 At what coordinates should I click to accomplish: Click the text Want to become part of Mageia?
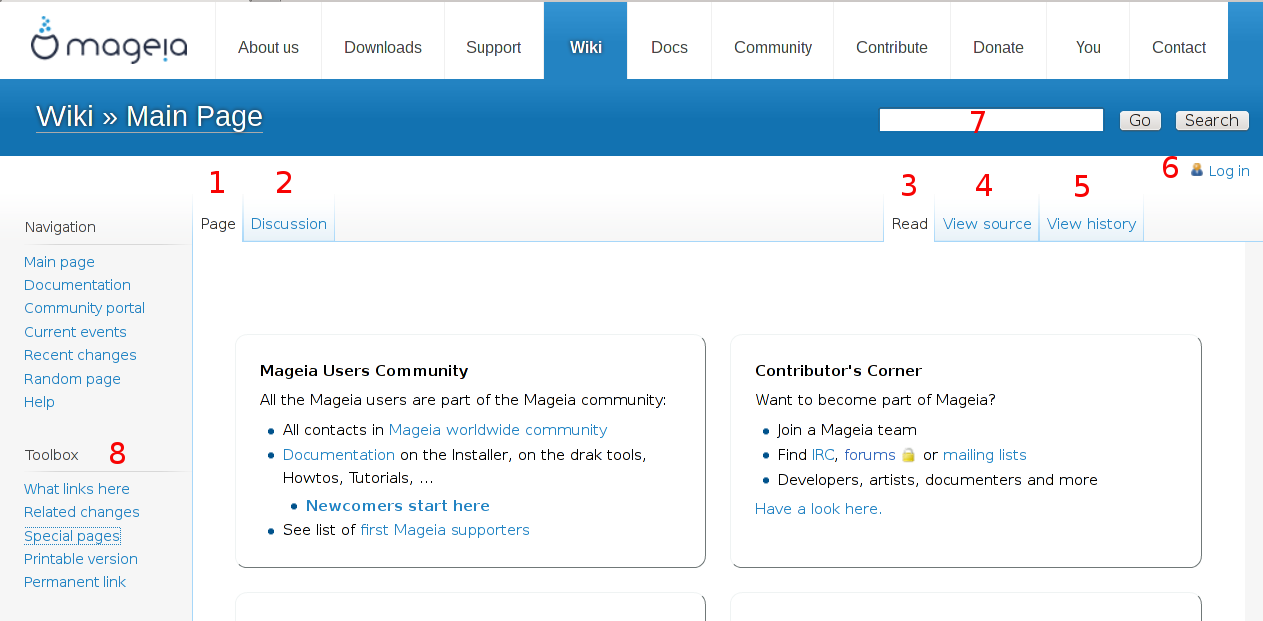pyautogui.click(x=875, y=400)
